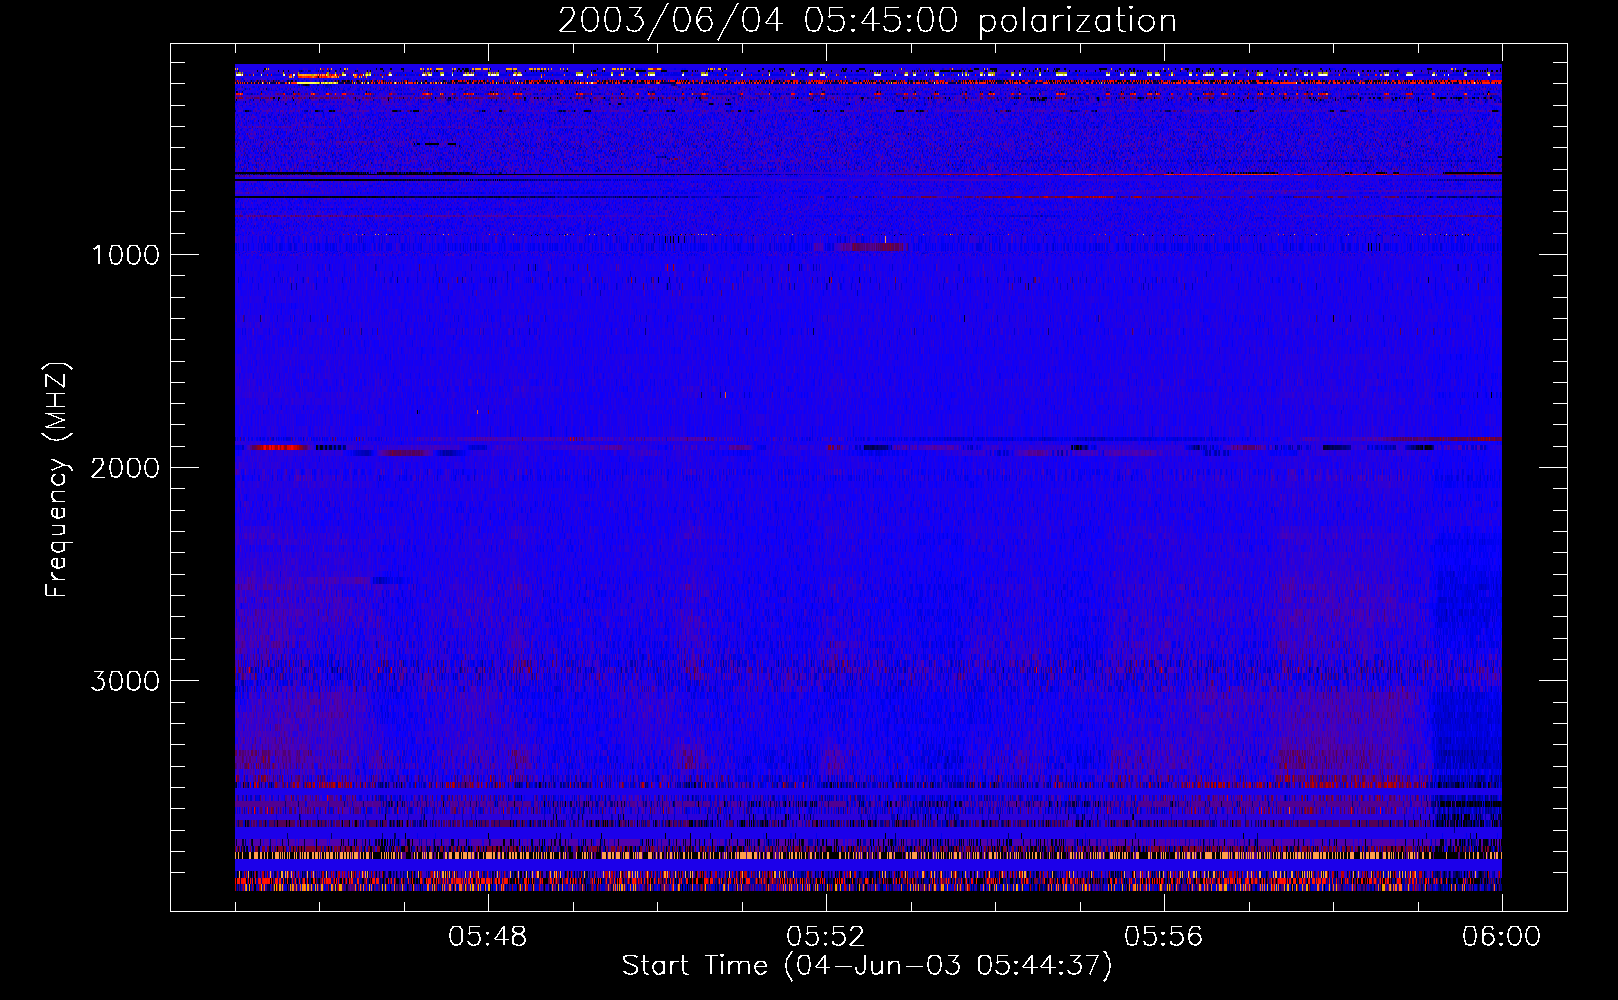Click the 1000 frequency tick label
The image size is (1618, 1000).
coord(125,255)
